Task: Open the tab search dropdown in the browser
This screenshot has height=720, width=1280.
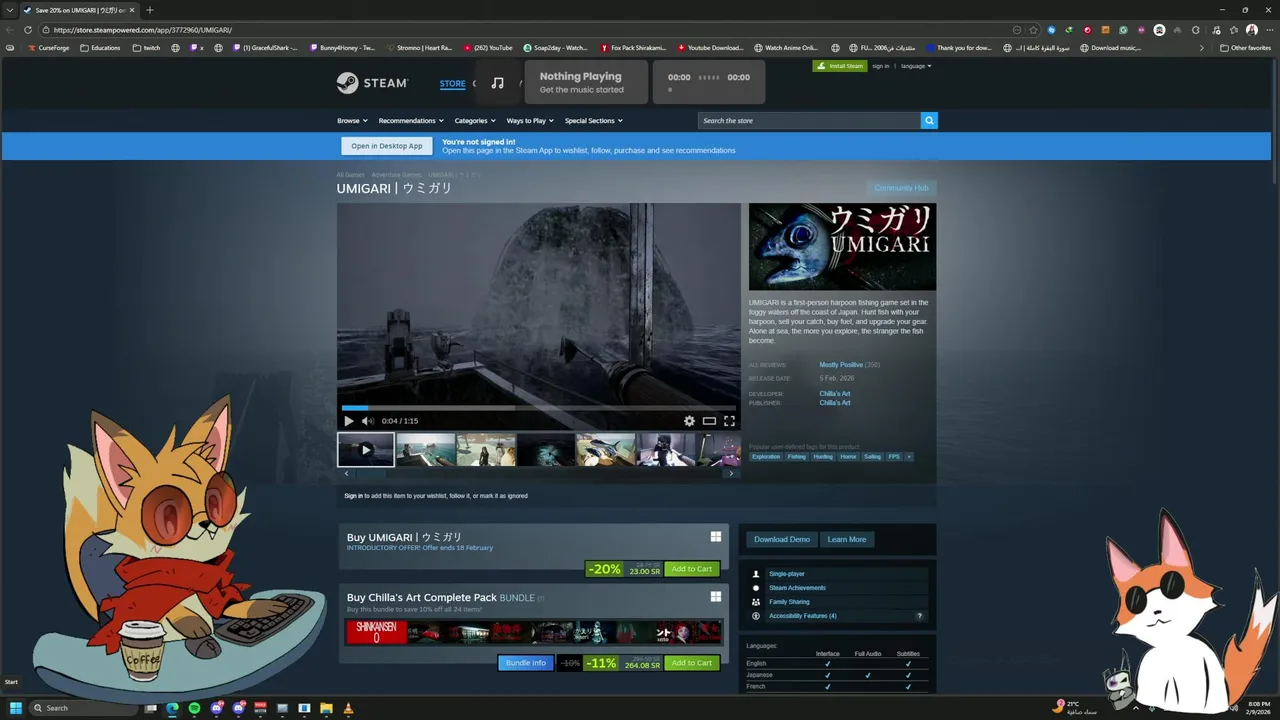Action: pos(9,10)
